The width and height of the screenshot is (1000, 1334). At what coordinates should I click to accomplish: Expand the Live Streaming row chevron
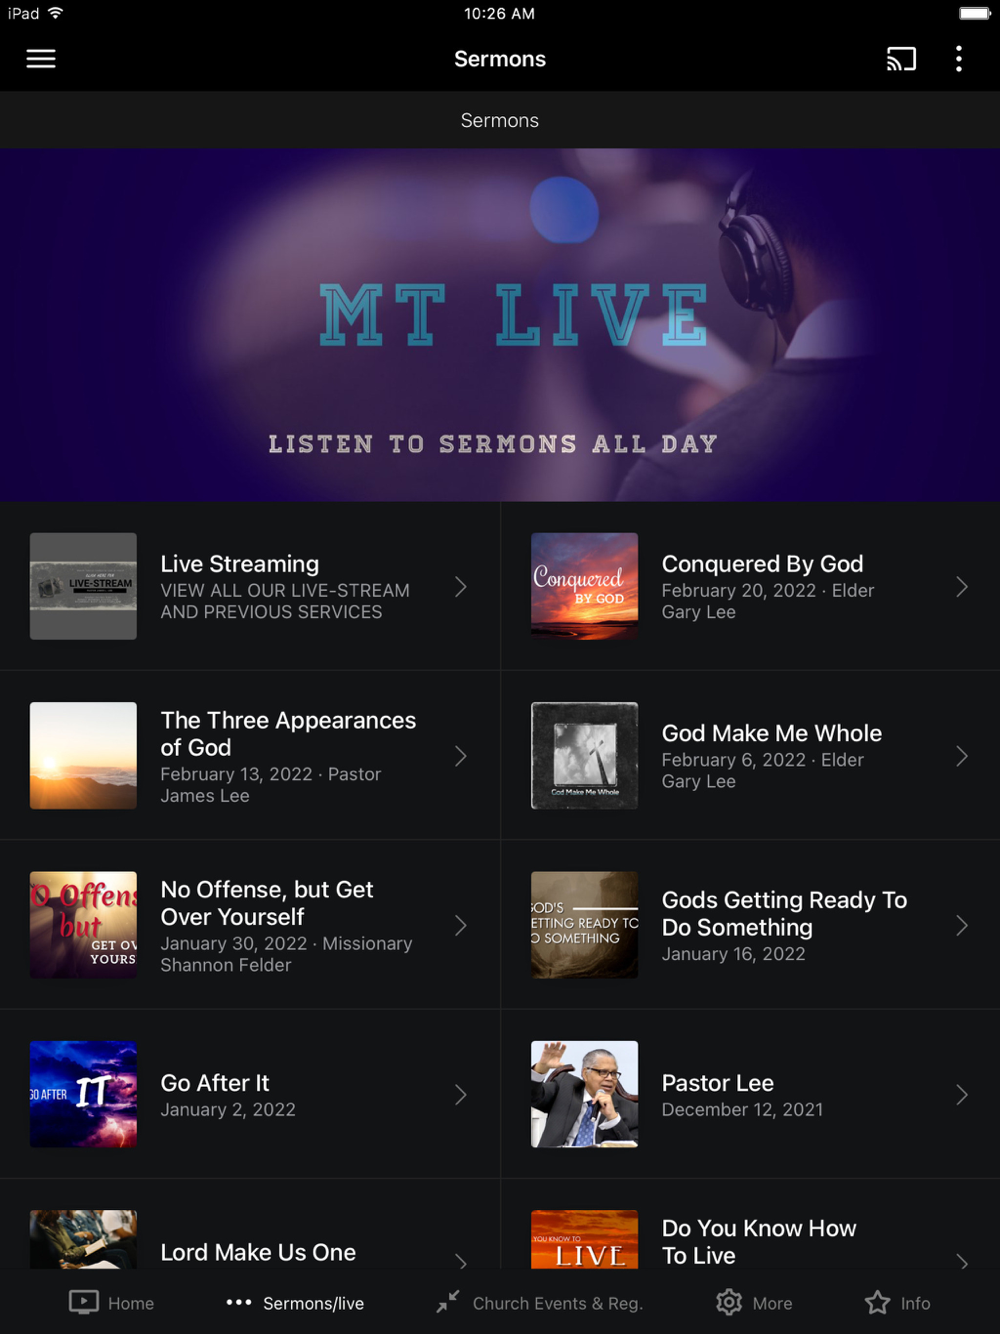[461, 587]
